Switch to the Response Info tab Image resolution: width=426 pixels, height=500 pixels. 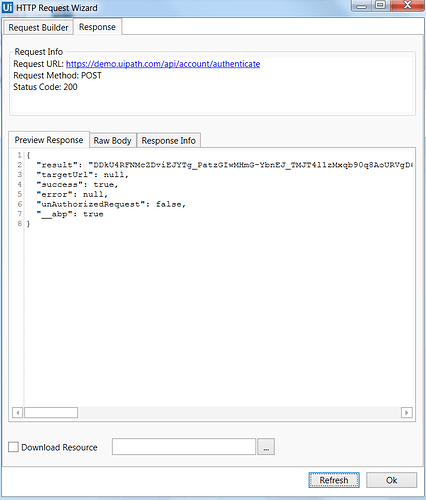[x=169, y=141]
